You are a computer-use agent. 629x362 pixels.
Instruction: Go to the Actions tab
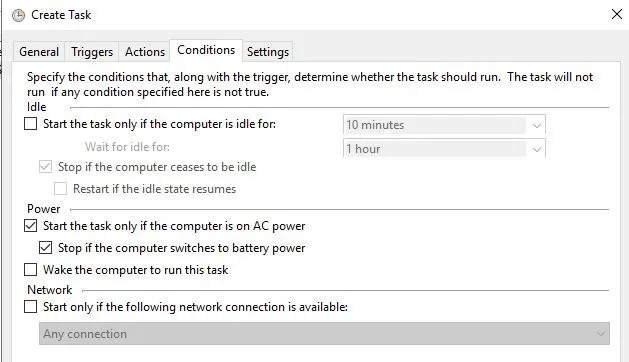[145, 52]
